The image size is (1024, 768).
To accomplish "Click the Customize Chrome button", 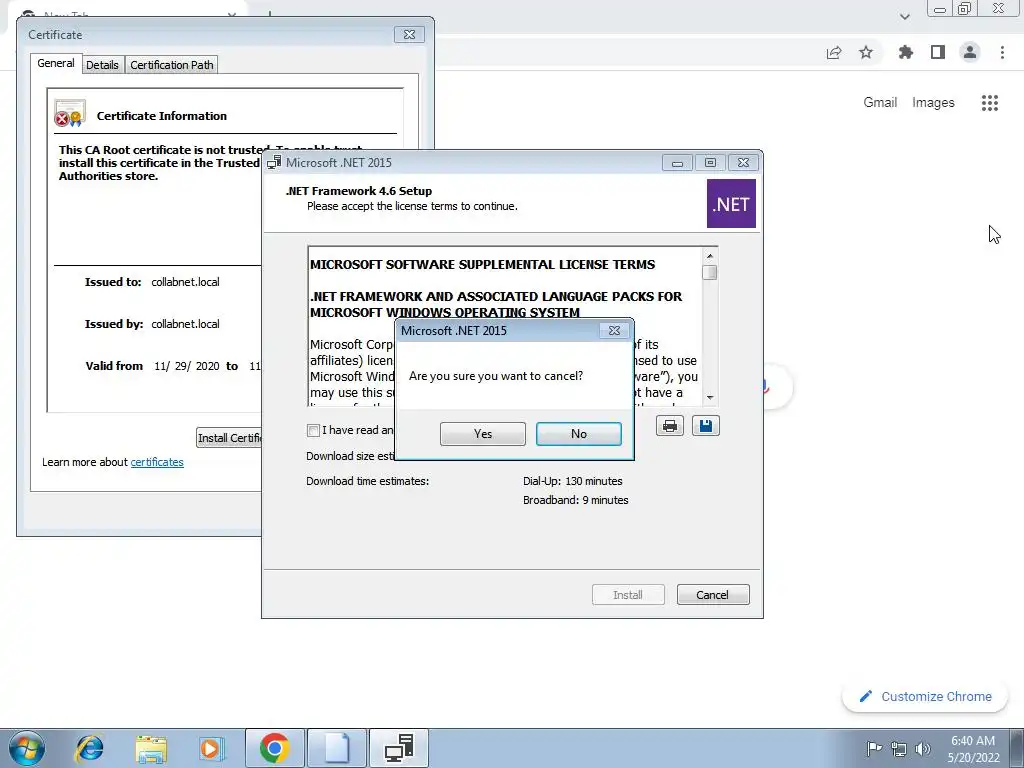I will click(x=925, y=696).
